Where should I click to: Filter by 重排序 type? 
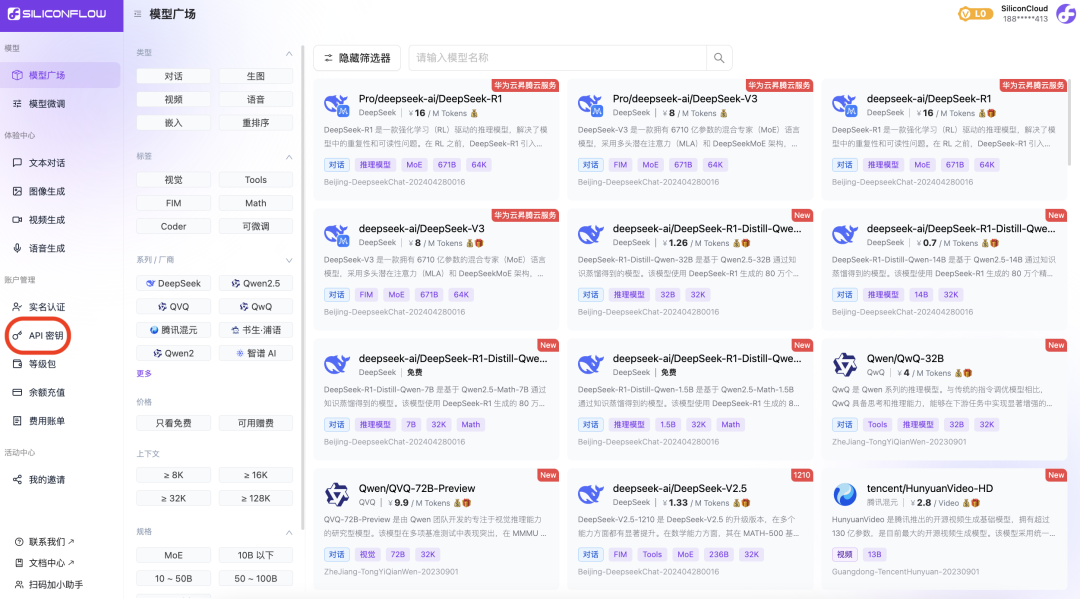tap(256, 123)
